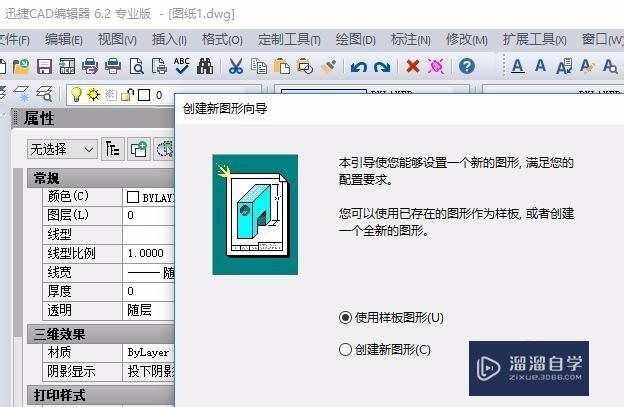Collapse the 三维效果 properties section
This screenshot has width=624, height=407.
tap(101, 334)
